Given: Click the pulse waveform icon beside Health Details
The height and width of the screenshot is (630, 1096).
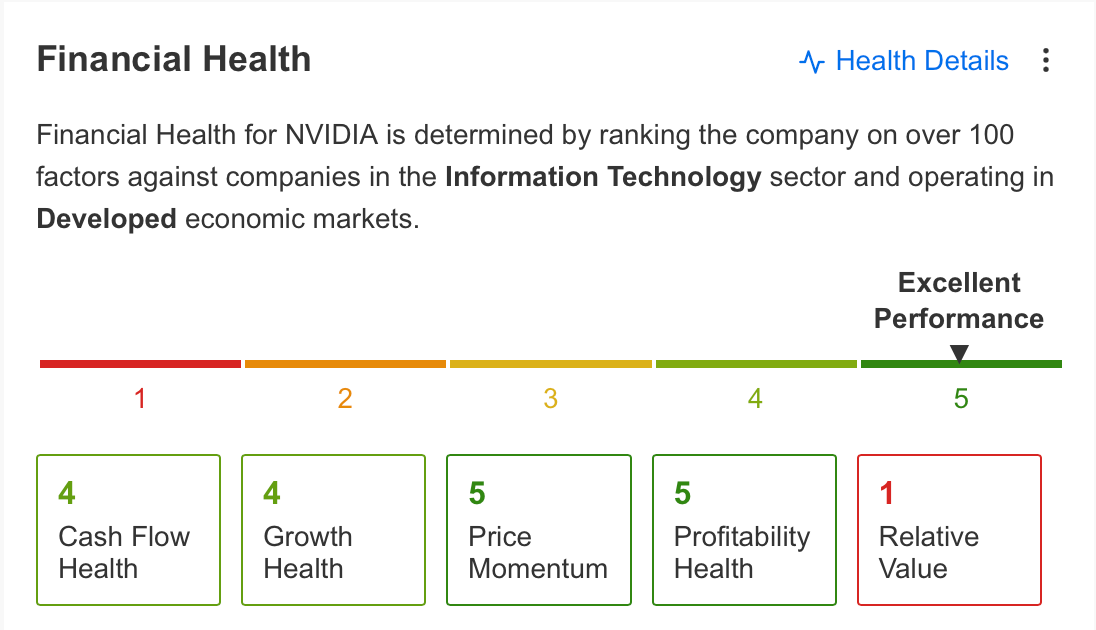Looking at the screenshot, I should point(813,61).
